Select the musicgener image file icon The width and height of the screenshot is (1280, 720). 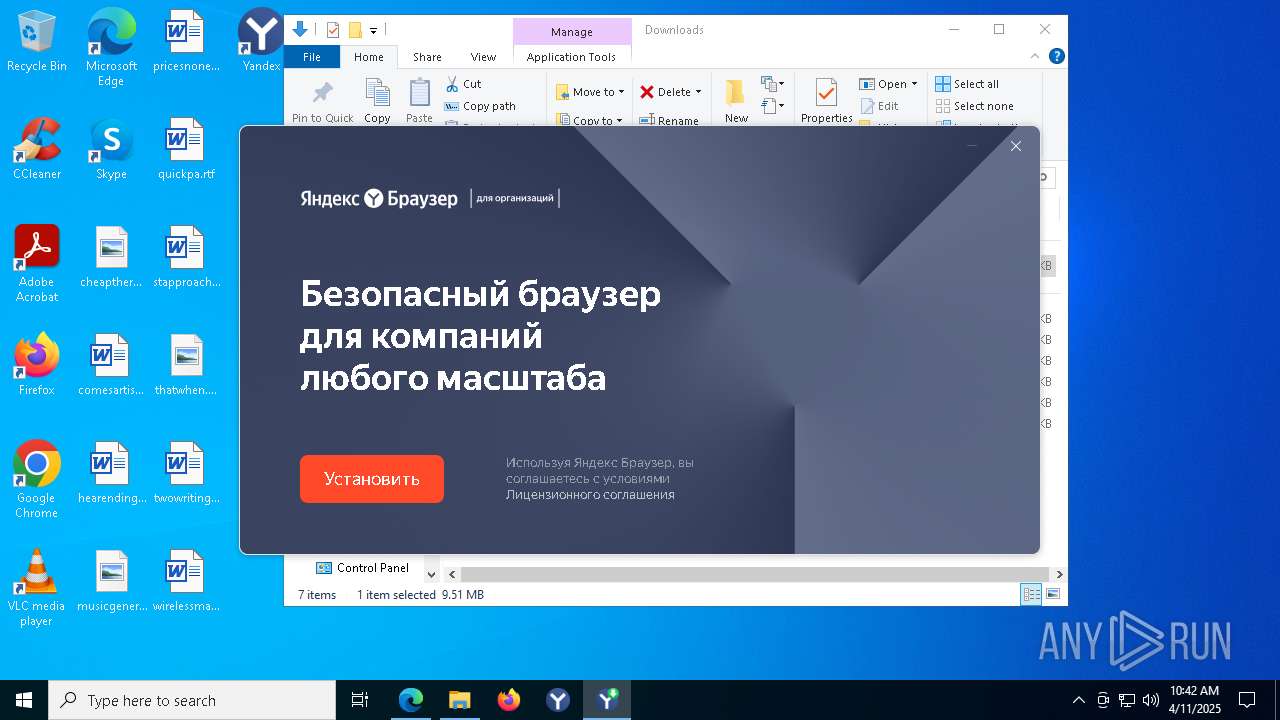[112, 581]
